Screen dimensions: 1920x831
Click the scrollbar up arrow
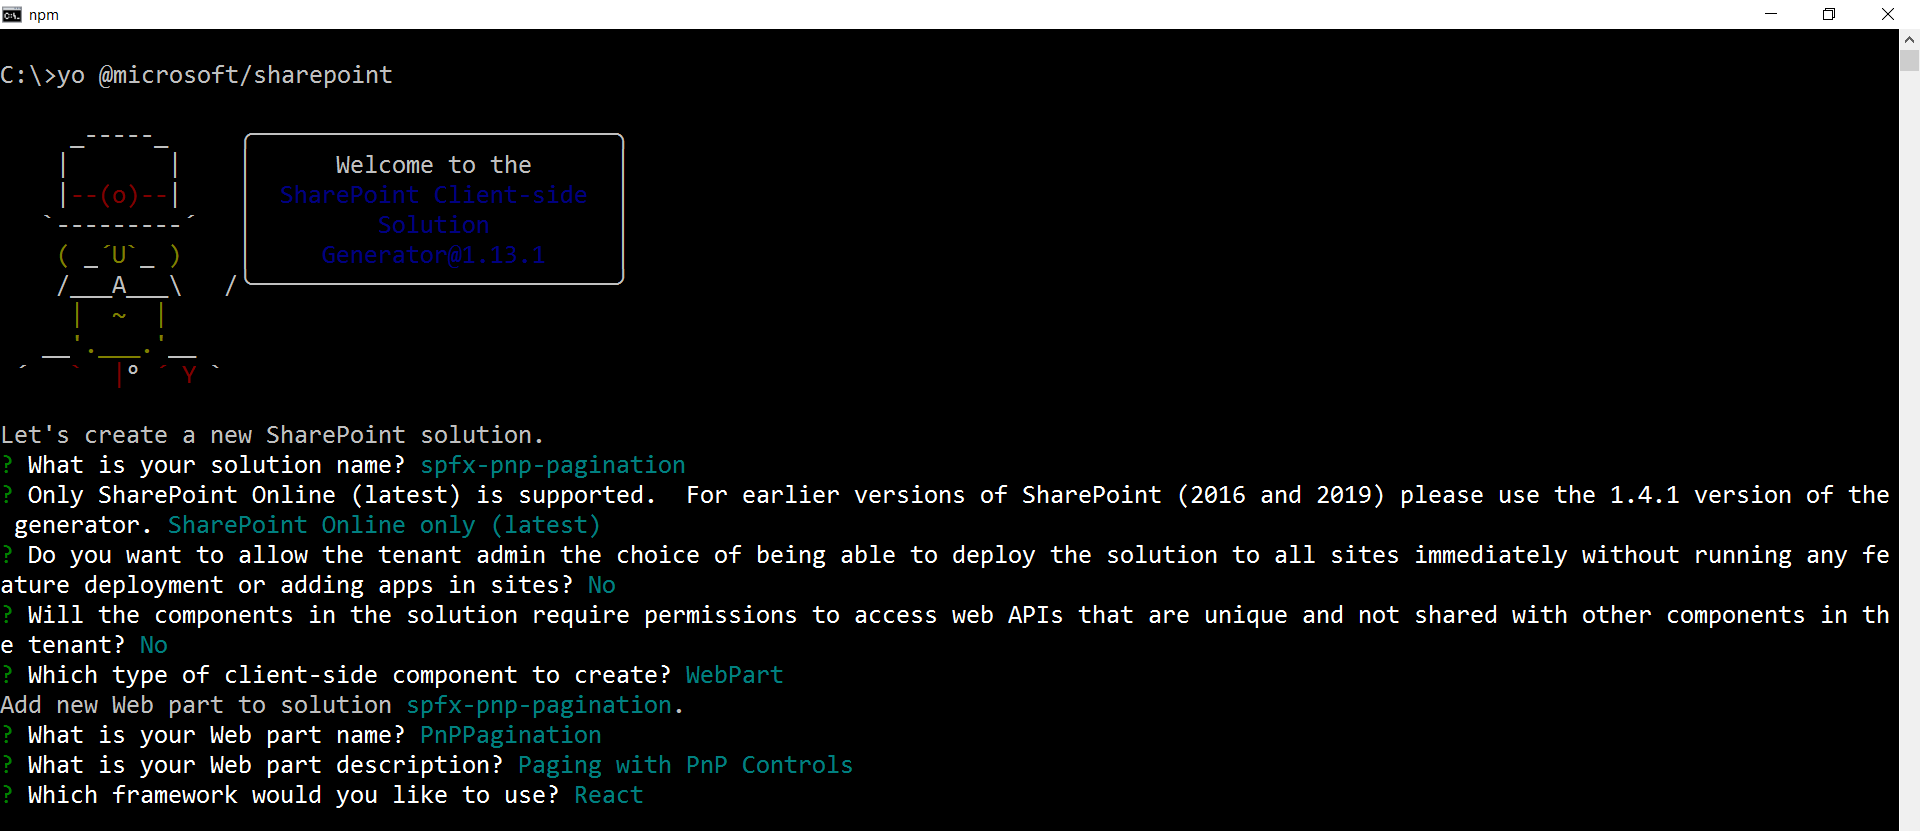(x=1909, y=40)
